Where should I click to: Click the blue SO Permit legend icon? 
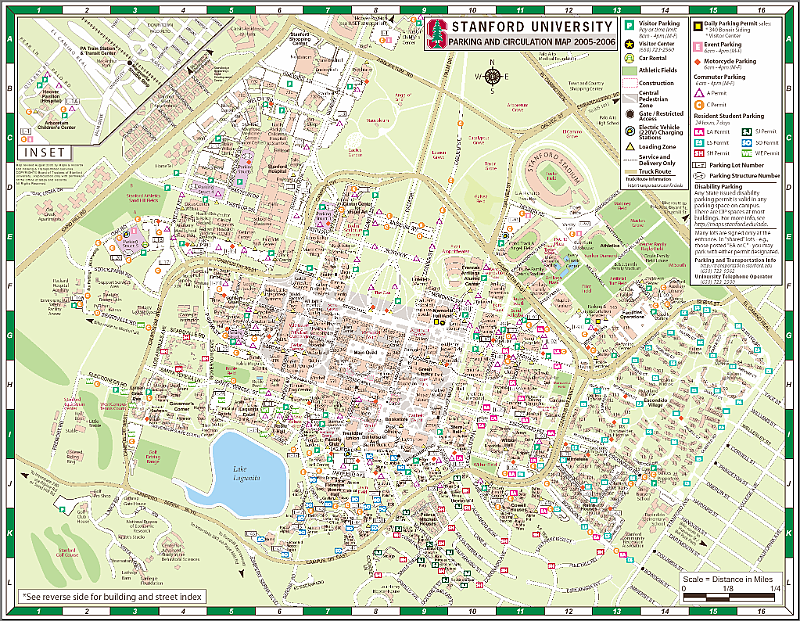747,143
